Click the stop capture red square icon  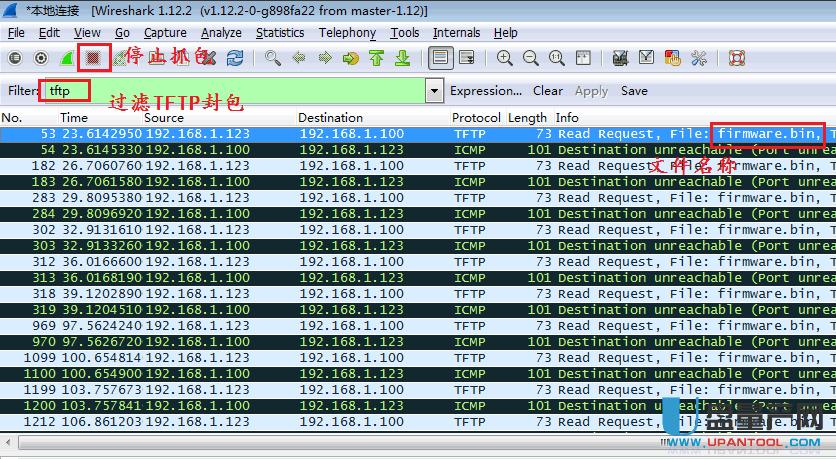coord(93,58)
